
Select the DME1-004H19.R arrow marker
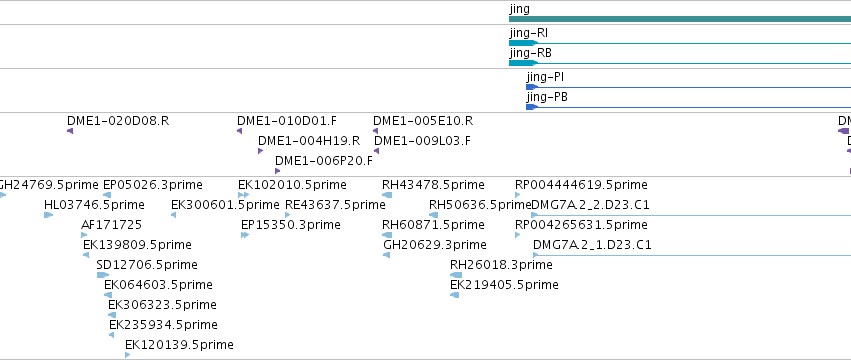(261, 151)
